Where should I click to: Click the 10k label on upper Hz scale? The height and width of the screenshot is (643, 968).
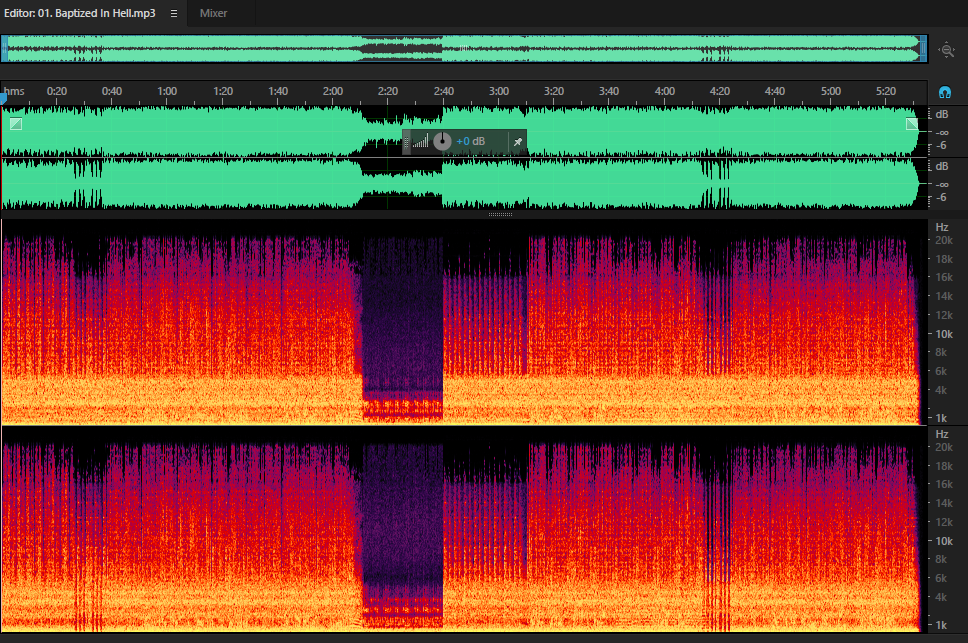pos(944,334)
